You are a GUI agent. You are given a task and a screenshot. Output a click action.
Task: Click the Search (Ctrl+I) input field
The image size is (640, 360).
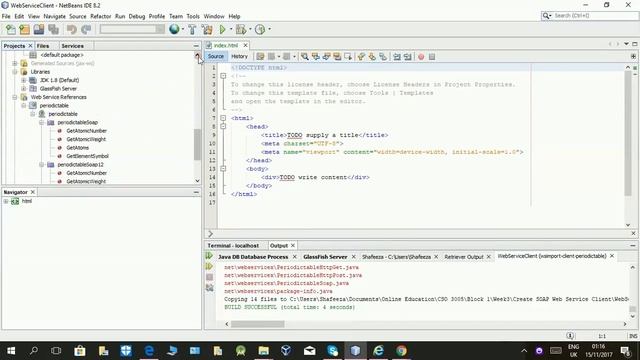pyautogui.click(x=594, y=16)
